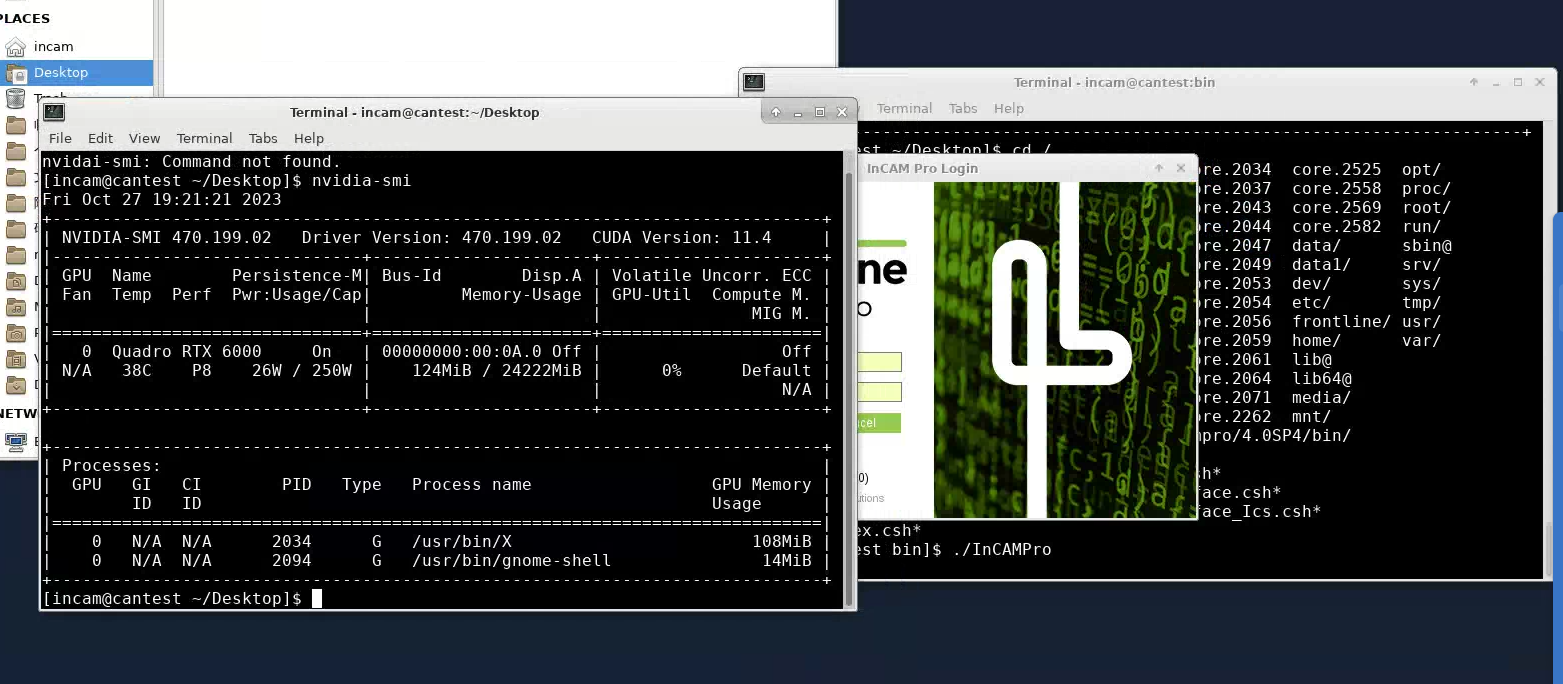
Task: Open Tabs menu in Desktop terminal
Action: pos(263,138)
